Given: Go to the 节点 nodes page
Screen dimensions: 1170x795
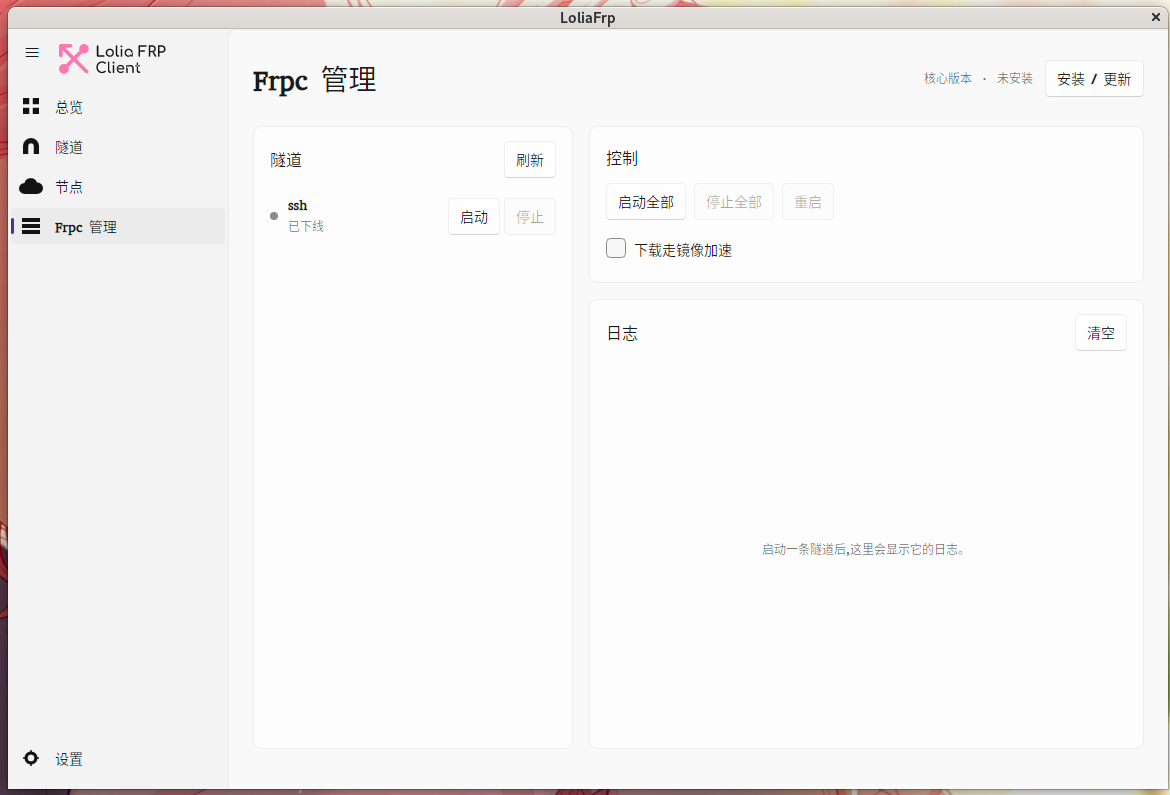Looking at the screenshot, I should 118,187.
